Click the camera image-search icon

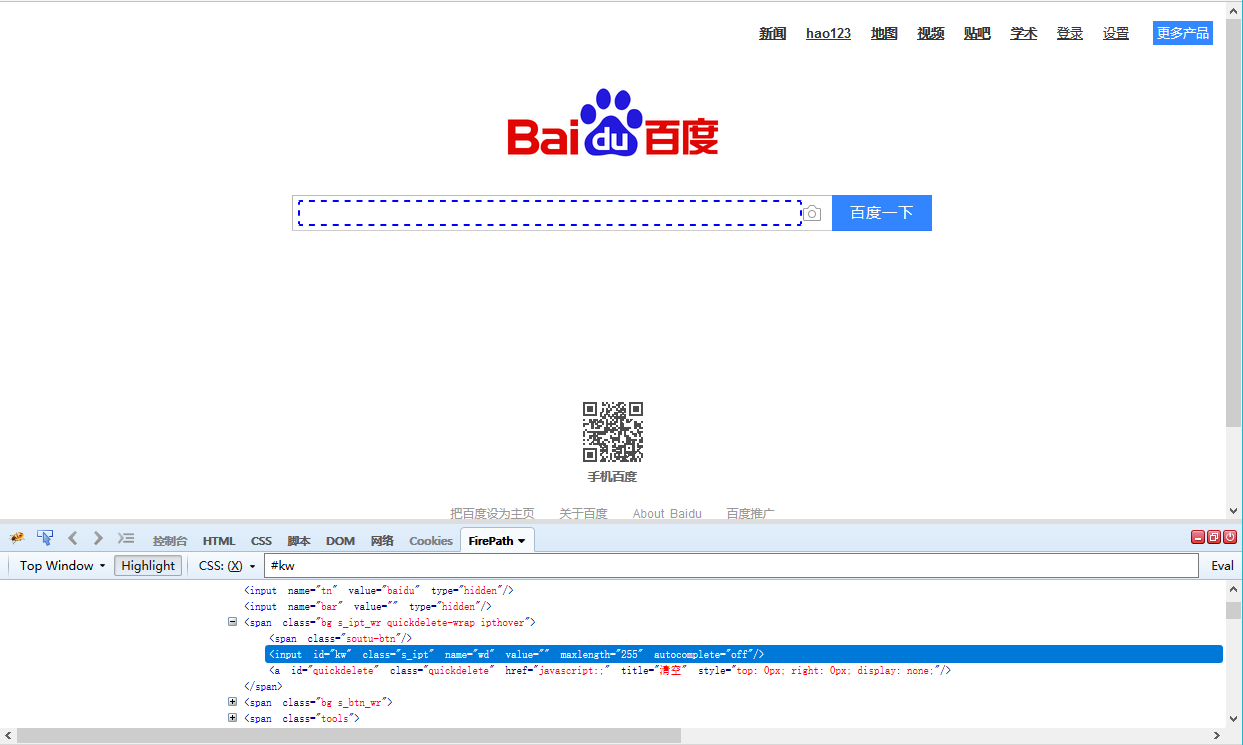pyautogui.click(x=812, y=213)
